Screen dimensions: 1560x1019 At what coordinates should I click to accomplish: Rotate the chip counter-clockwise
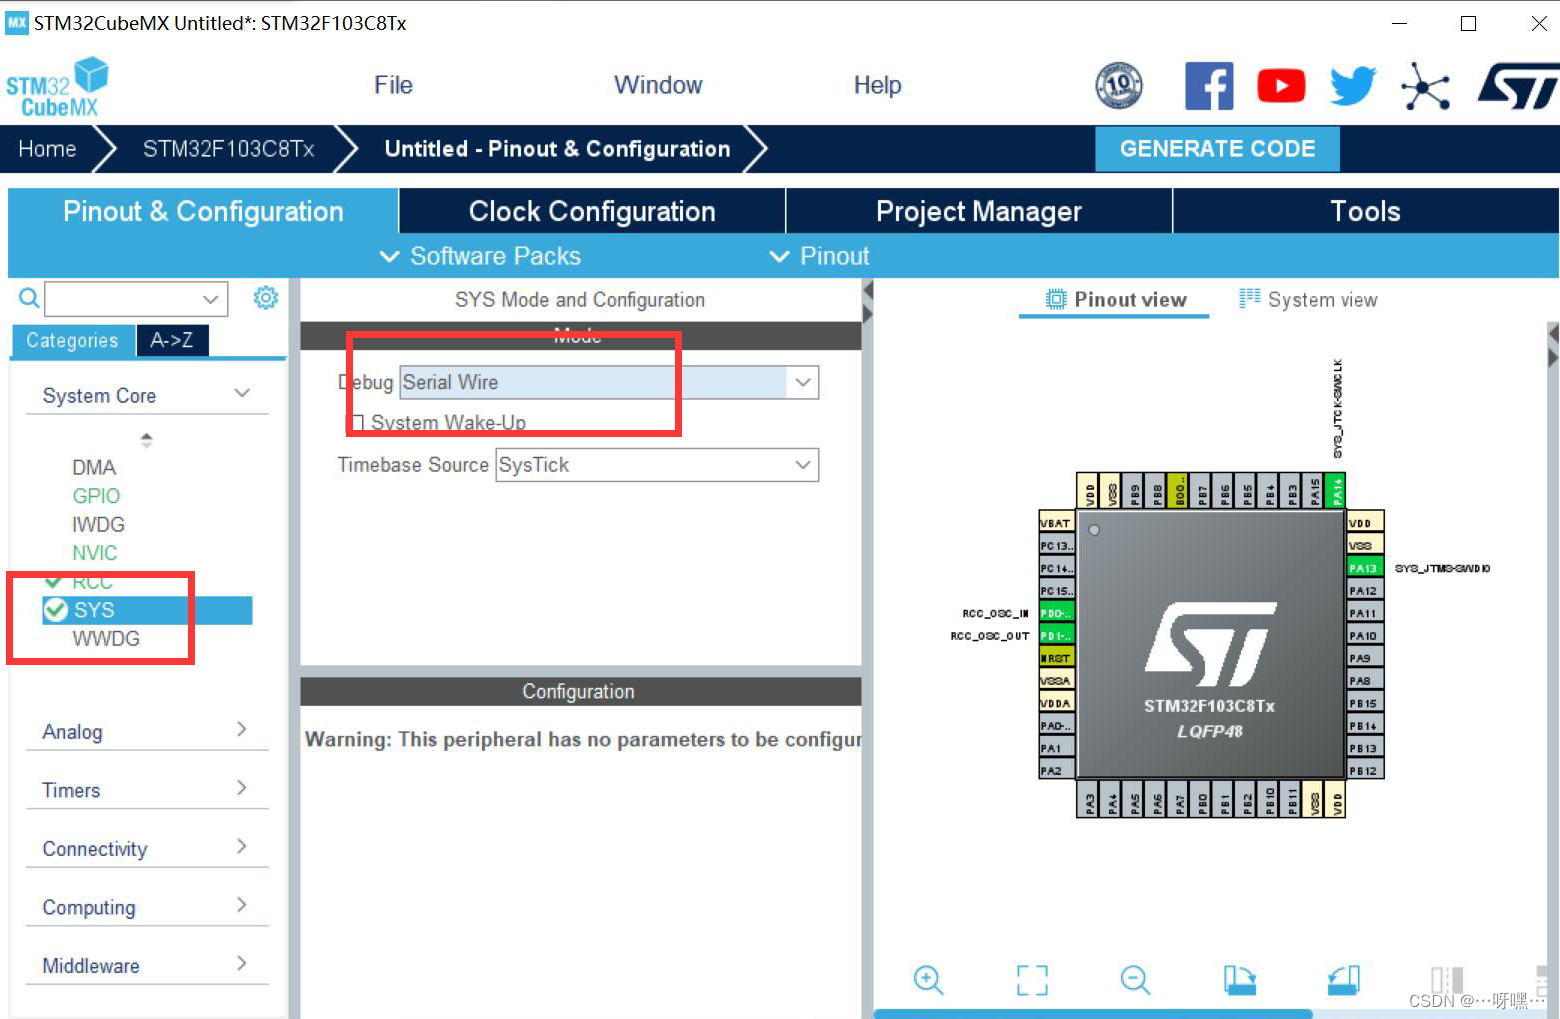point(1344,980)
